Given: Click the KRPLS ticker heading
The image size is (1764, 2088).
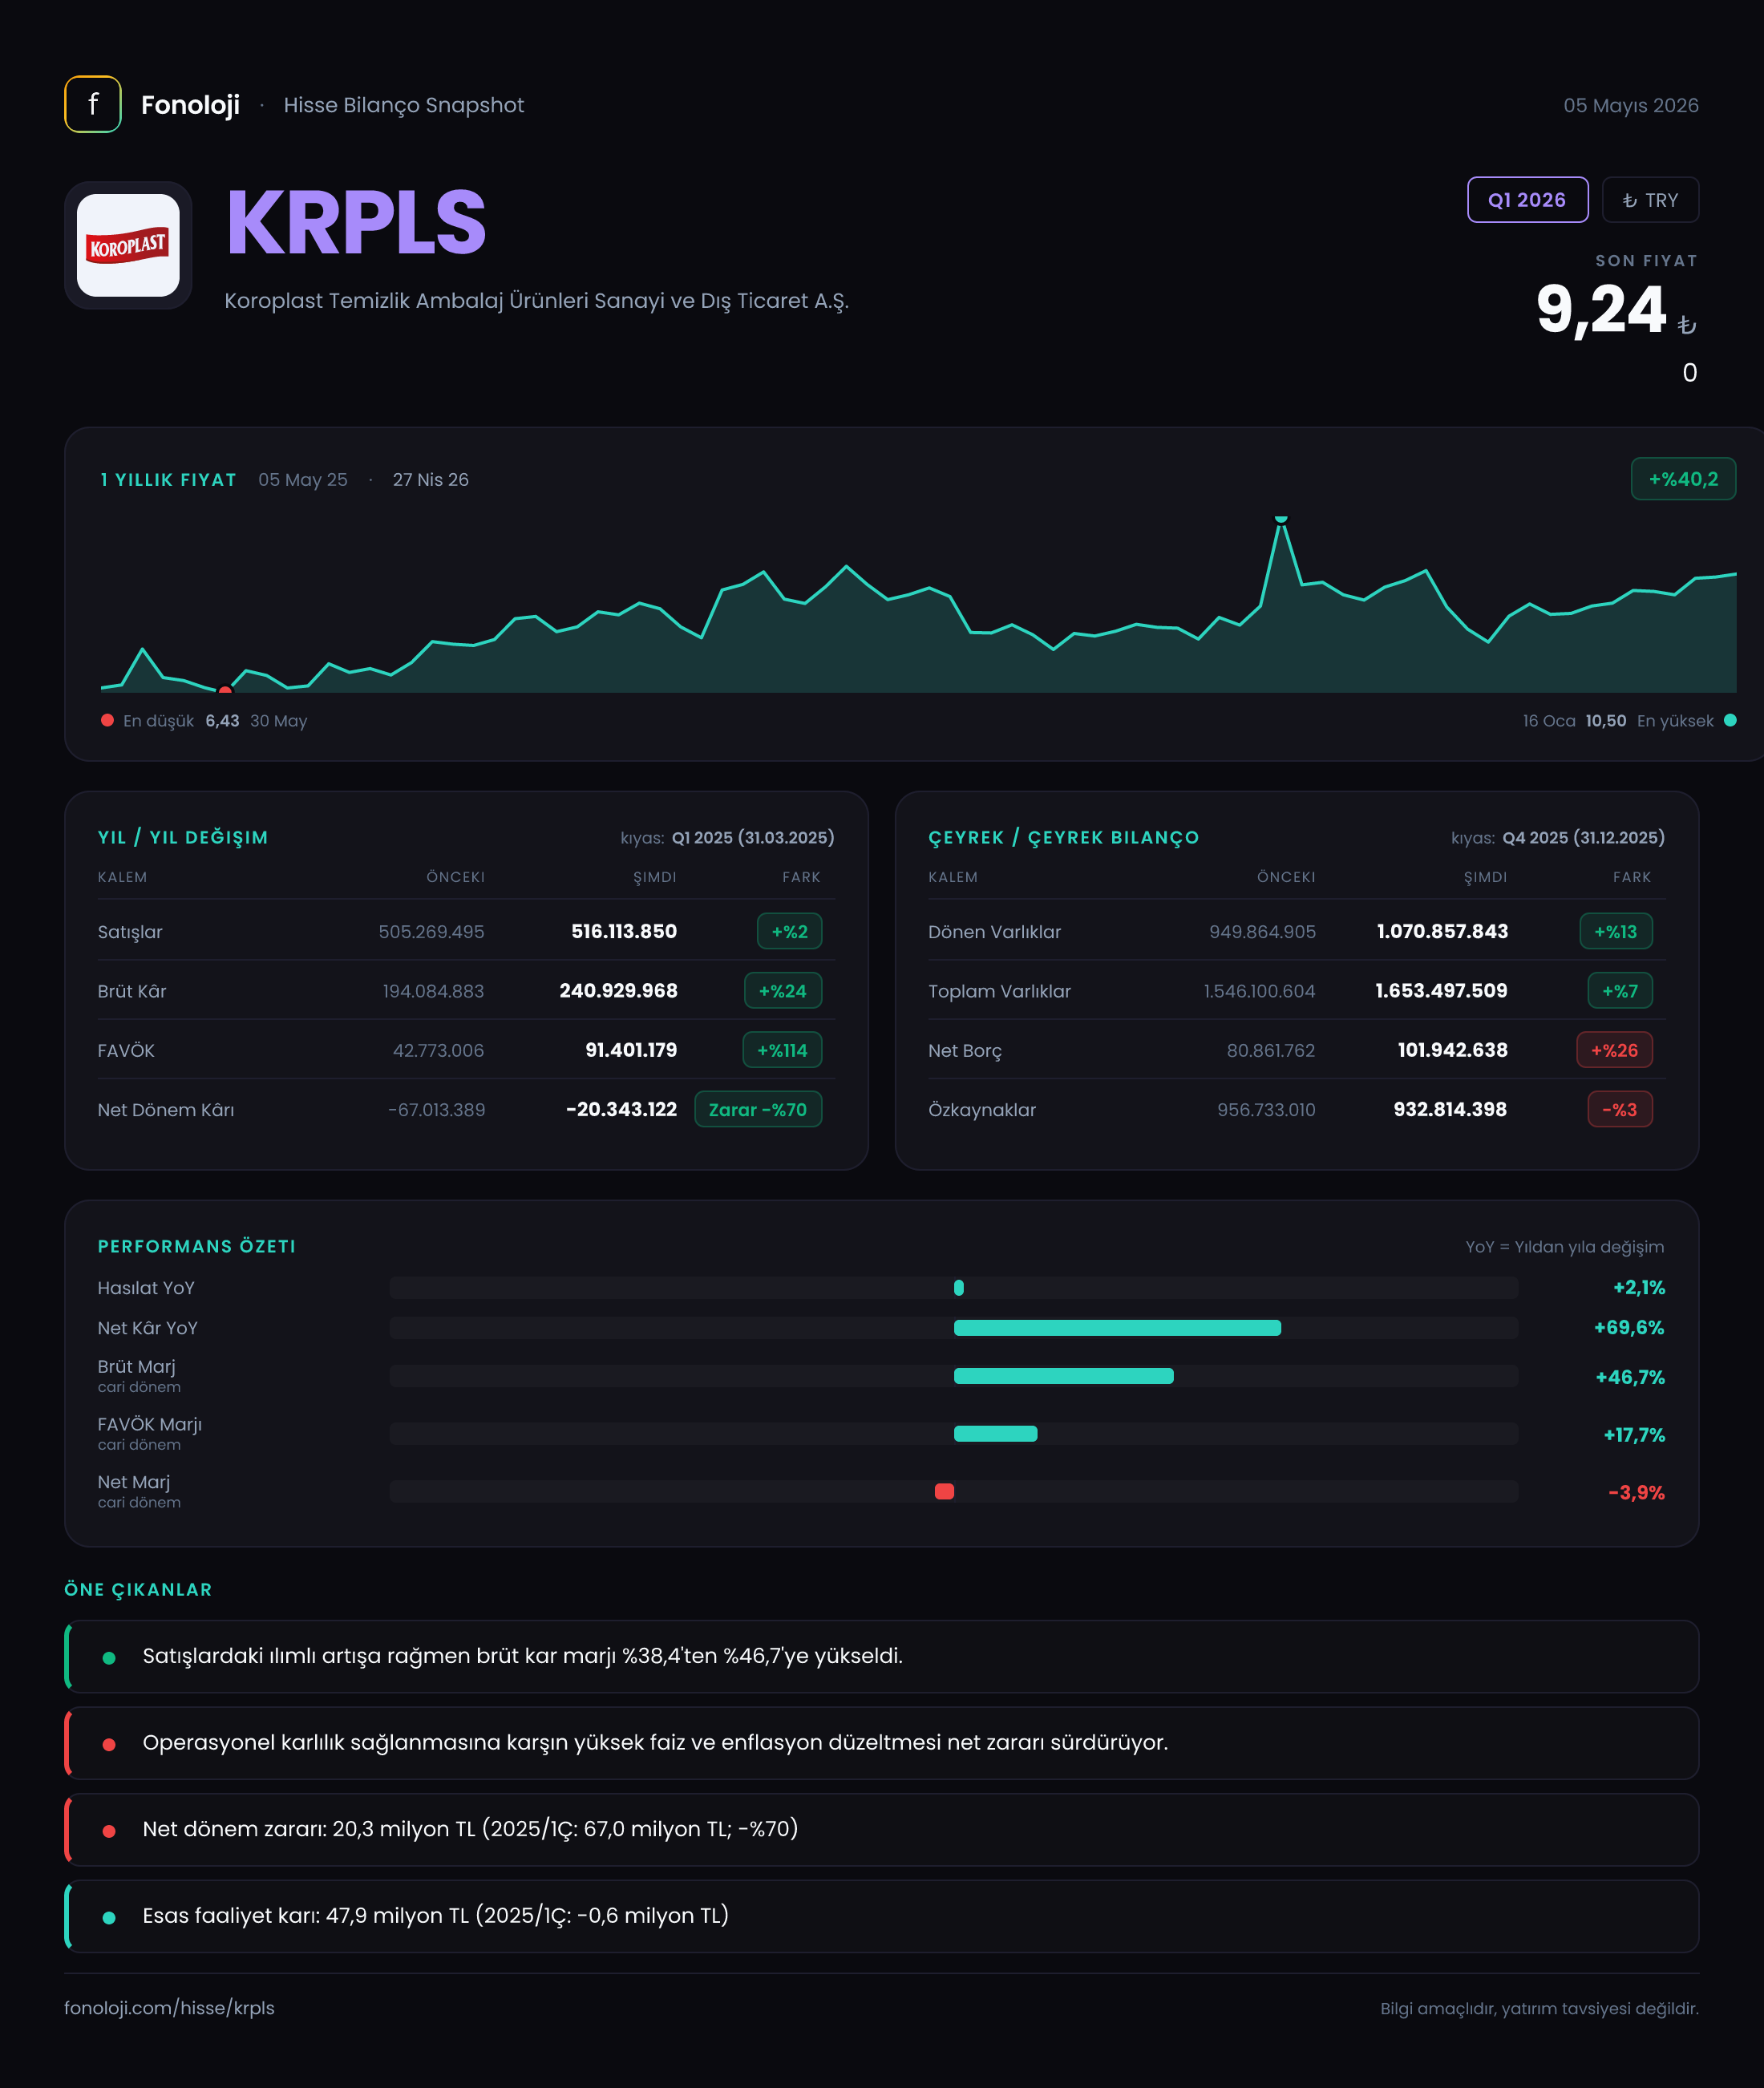Looking at the screenshot, I should click(356, 223).
